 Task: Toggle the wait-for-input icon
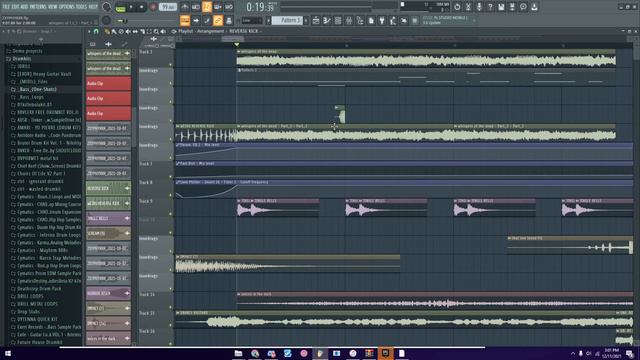(x=196, y=7)
